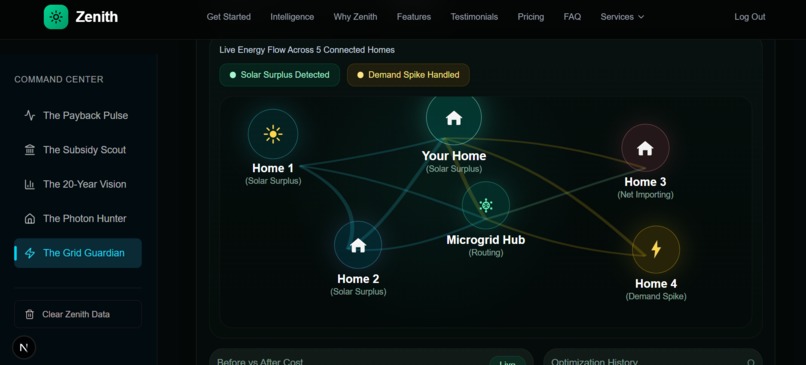Click the Home 2 label text
Image resolution: width=806 pixels, height=365 pixels.
(x=358, y=279)
